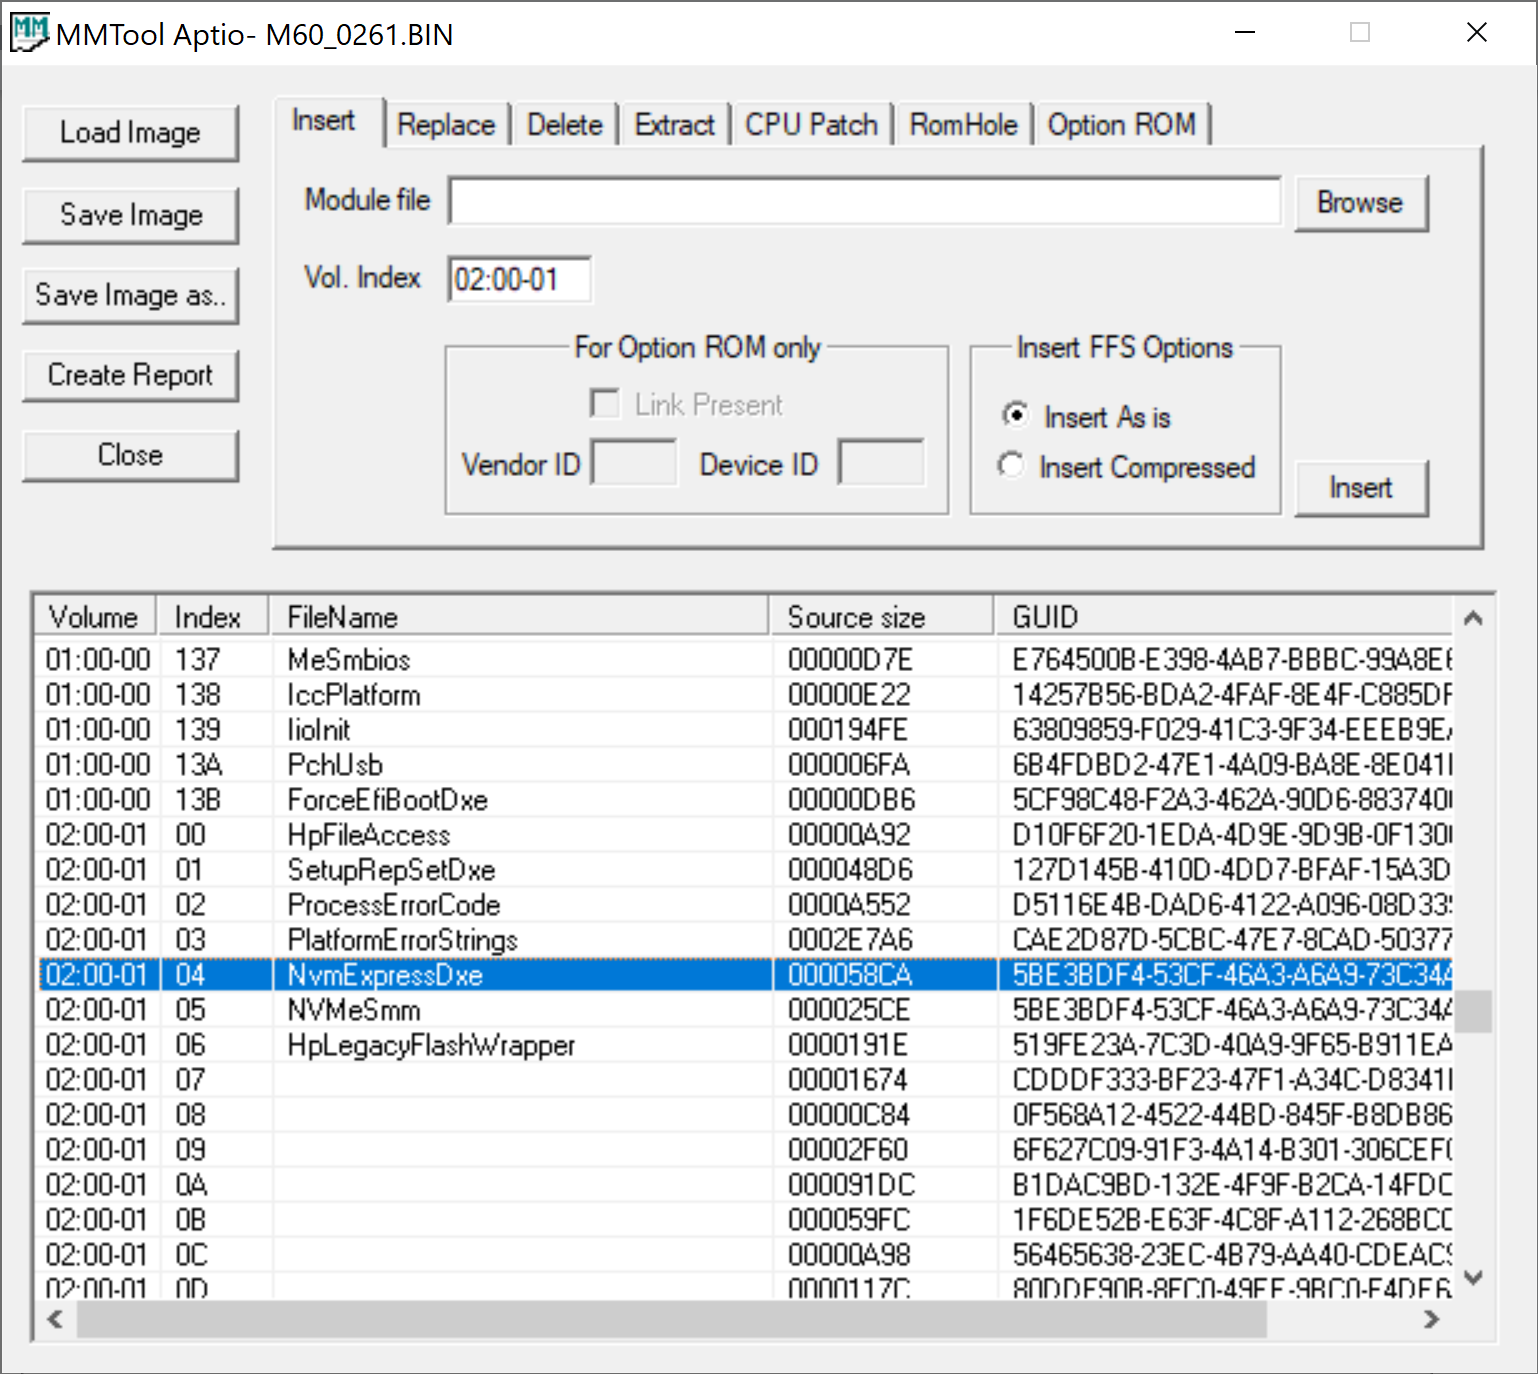
Task: Switch to the Option ROM tab
Action: click(x=1121, y=125)
